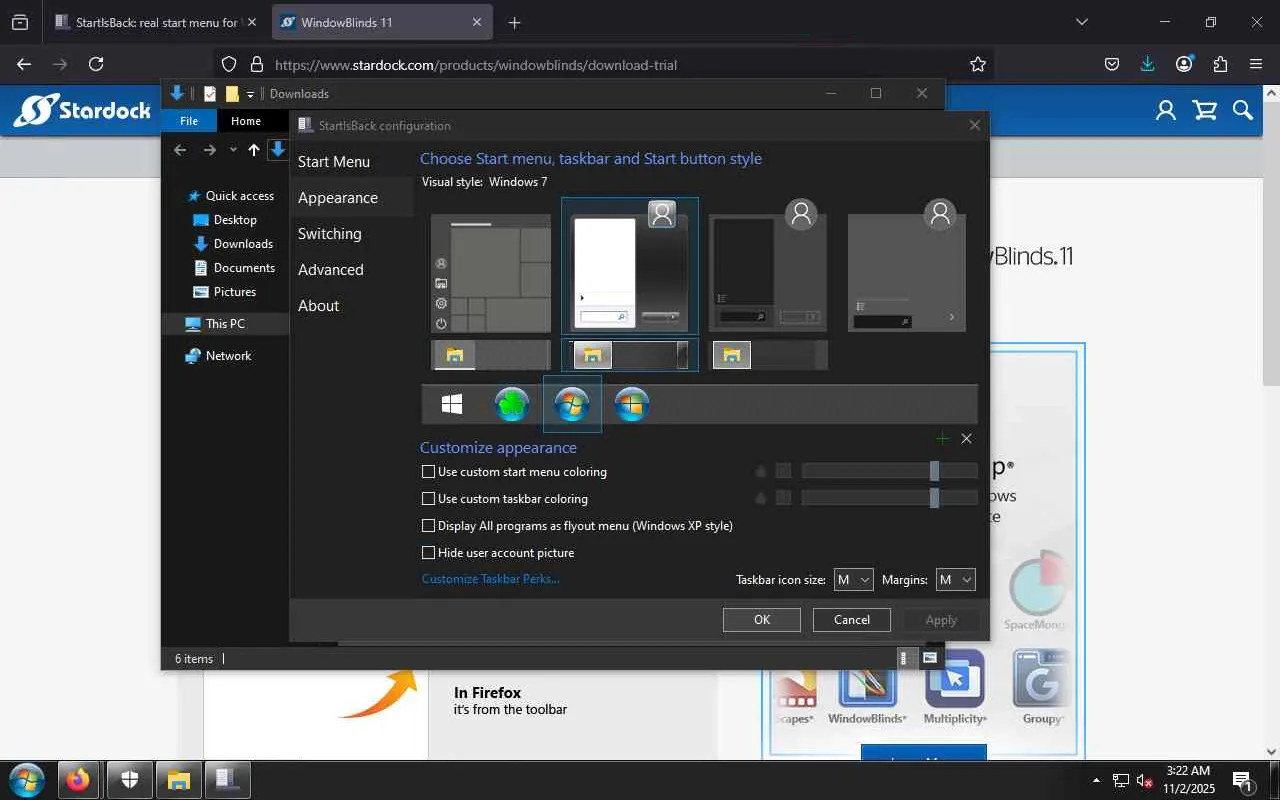Screen dimensions: 1280x800
Task: Open the Firefox list all tabs chevron
Action: pyautogui.click(x=1081, y=22)
